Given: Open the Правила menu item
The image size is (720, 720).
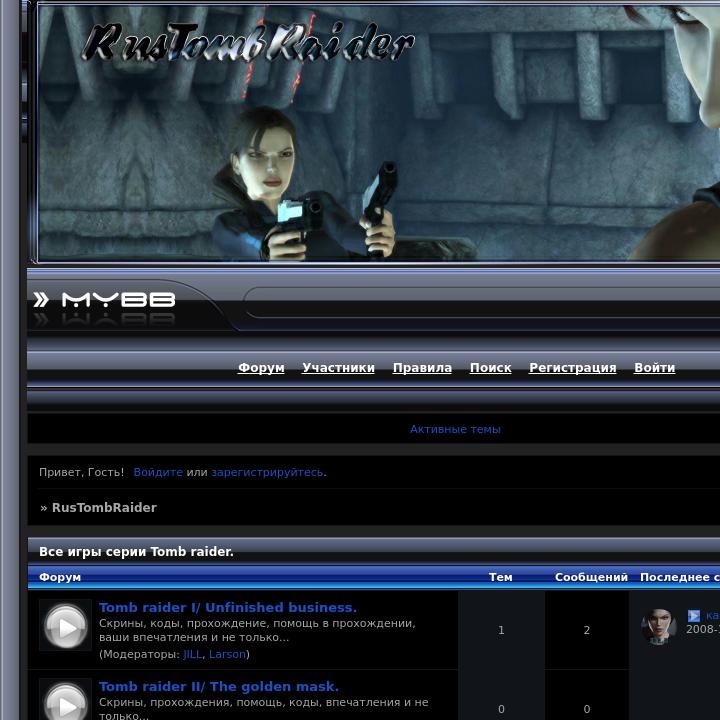Looking at the screenshot, I should 422,368.
